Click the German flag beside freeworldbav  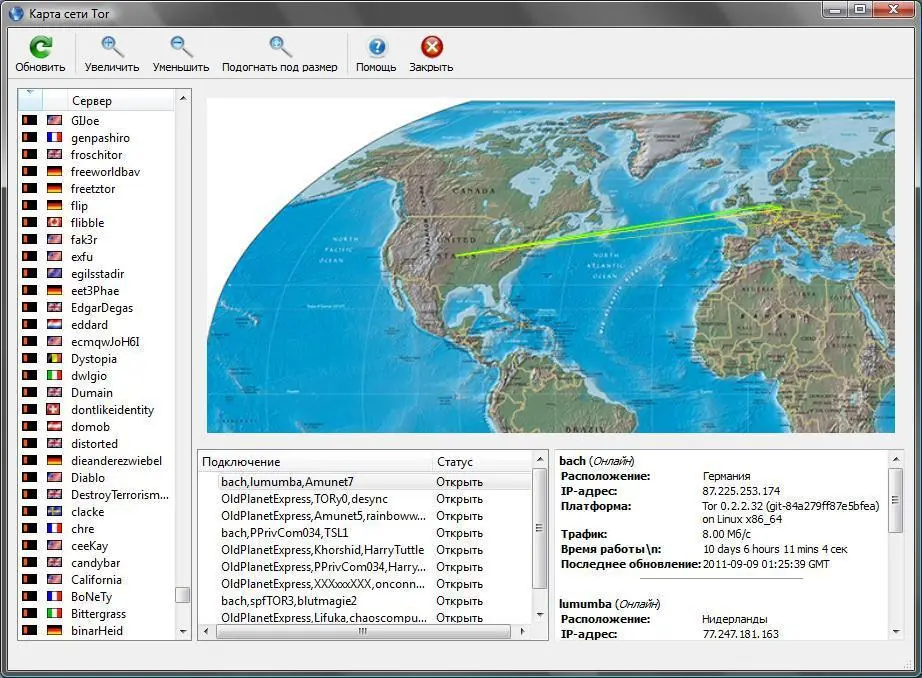tap(54, 171)
